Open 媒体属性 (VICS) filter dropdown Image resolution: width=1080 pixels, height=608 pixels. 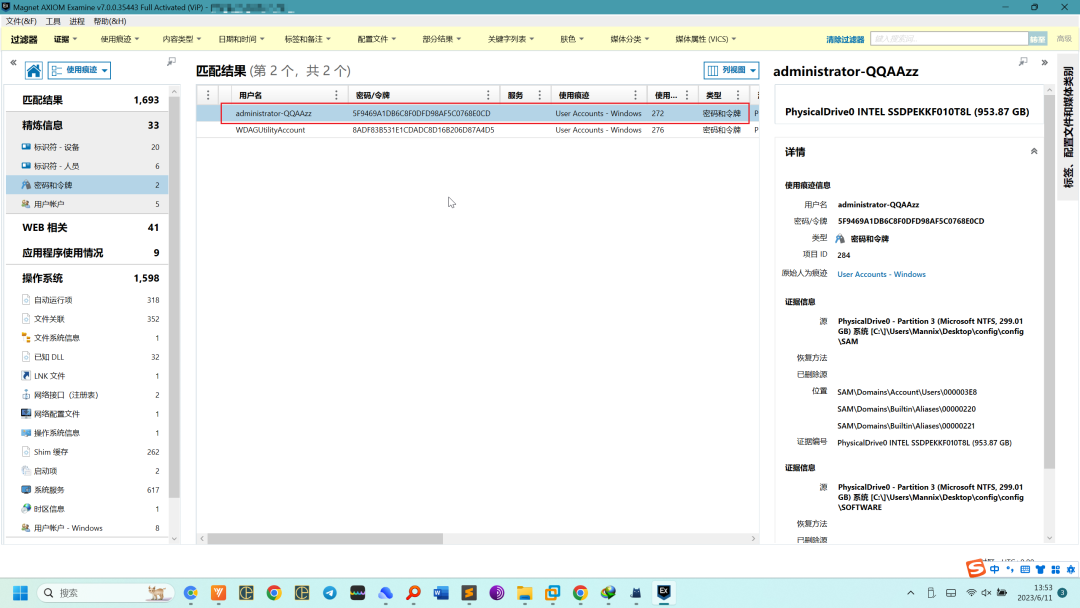click(x=705, y=39)
